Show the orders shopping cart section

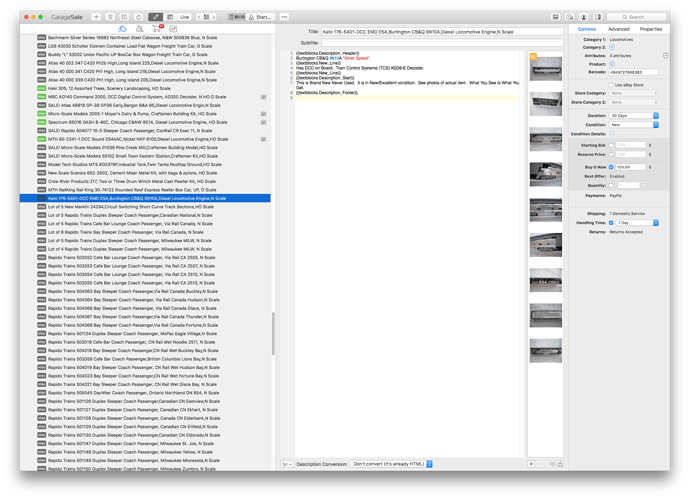(x=157, y=29)
